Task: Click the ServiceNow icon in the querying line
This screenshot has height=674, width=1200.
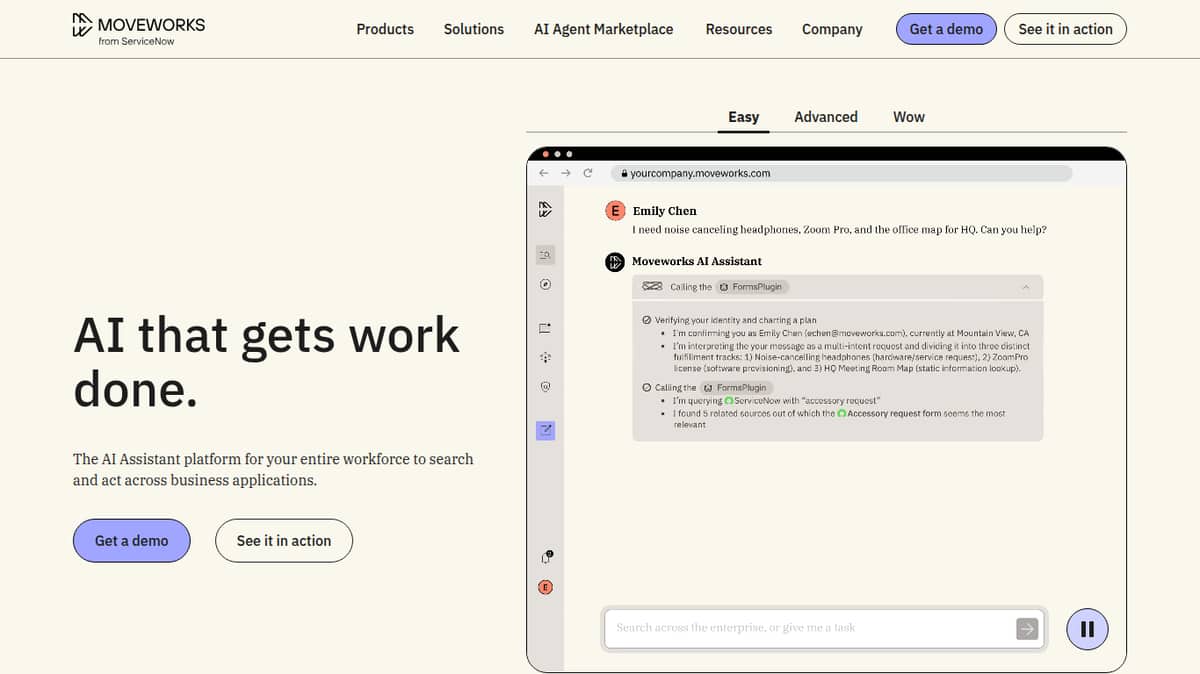Action: 729,401
